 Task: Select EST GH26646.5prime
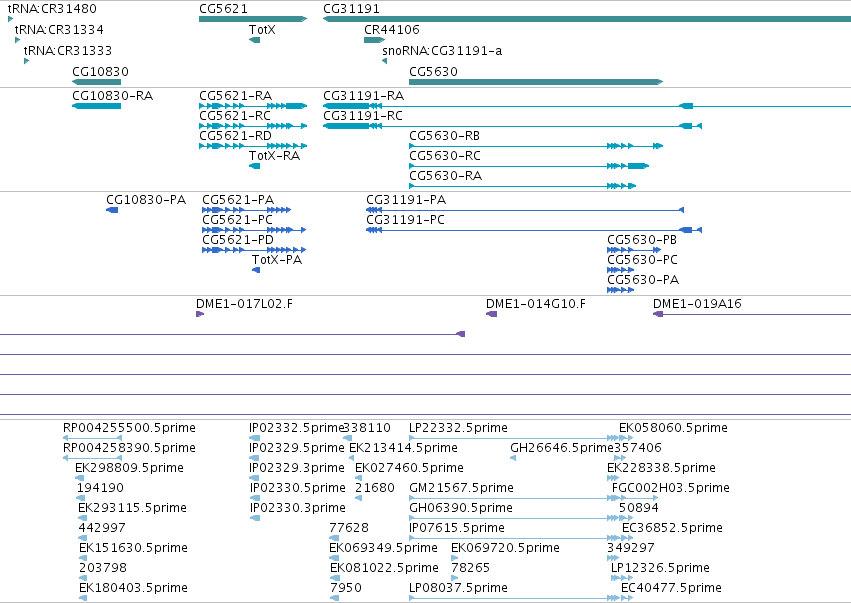(x=513, y=458)
